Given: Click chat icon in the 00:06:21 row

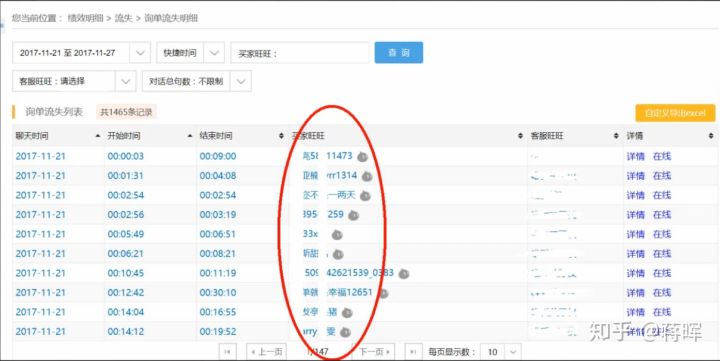Looking at the screenshot, I should 338,254.
